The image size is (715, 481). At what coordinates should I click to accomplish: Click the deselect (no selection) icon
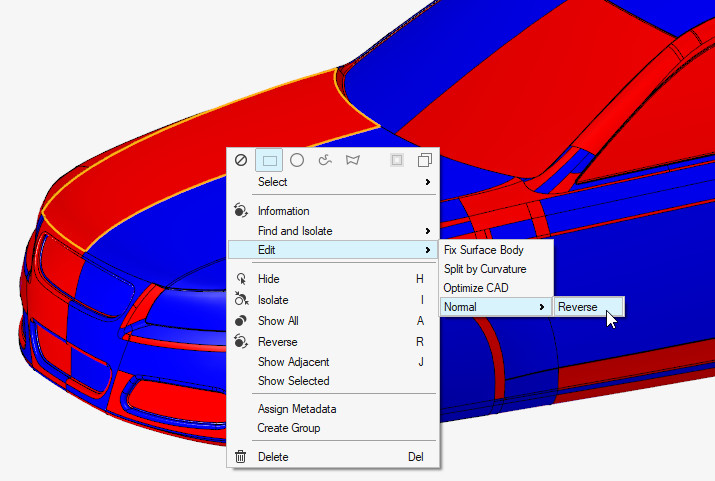241,160
